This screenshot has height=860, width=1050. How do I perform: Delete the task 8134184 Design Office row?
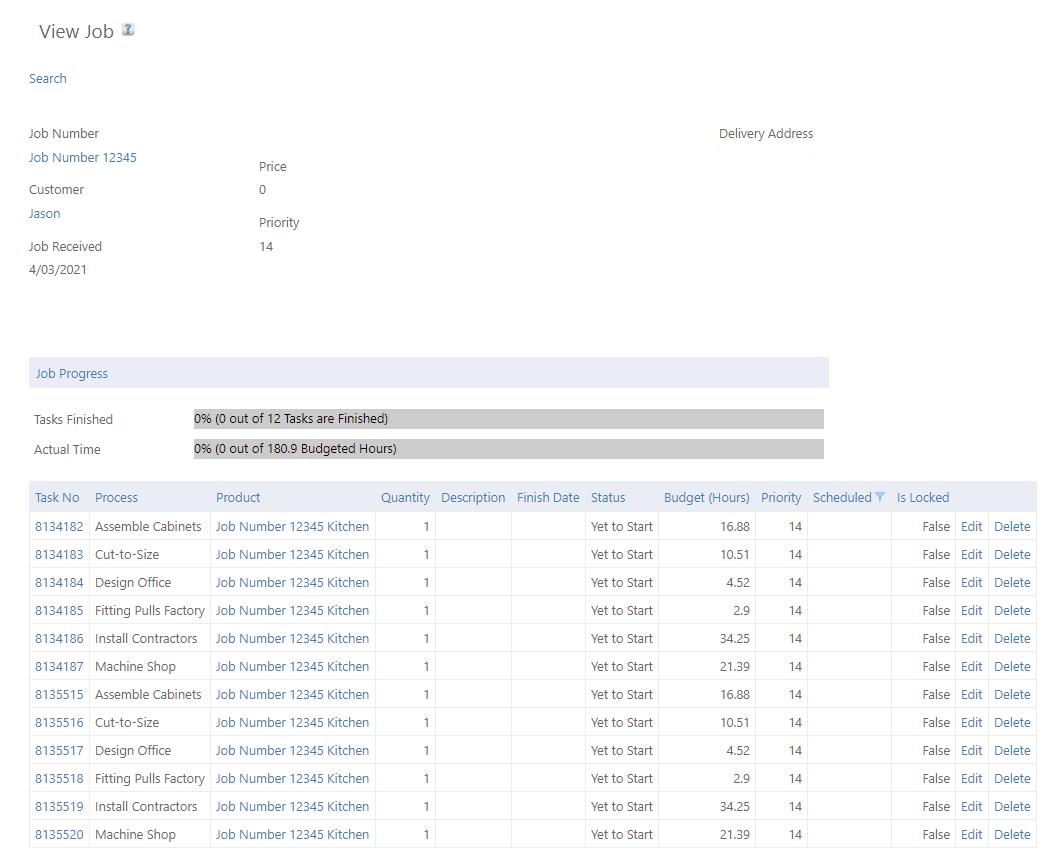pos(1012,582)
